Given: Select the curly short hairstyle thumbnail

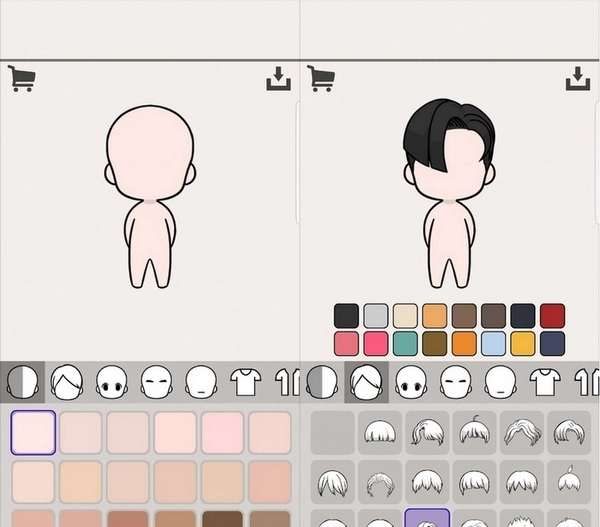Looking at the screenshot, I should 380,482.
